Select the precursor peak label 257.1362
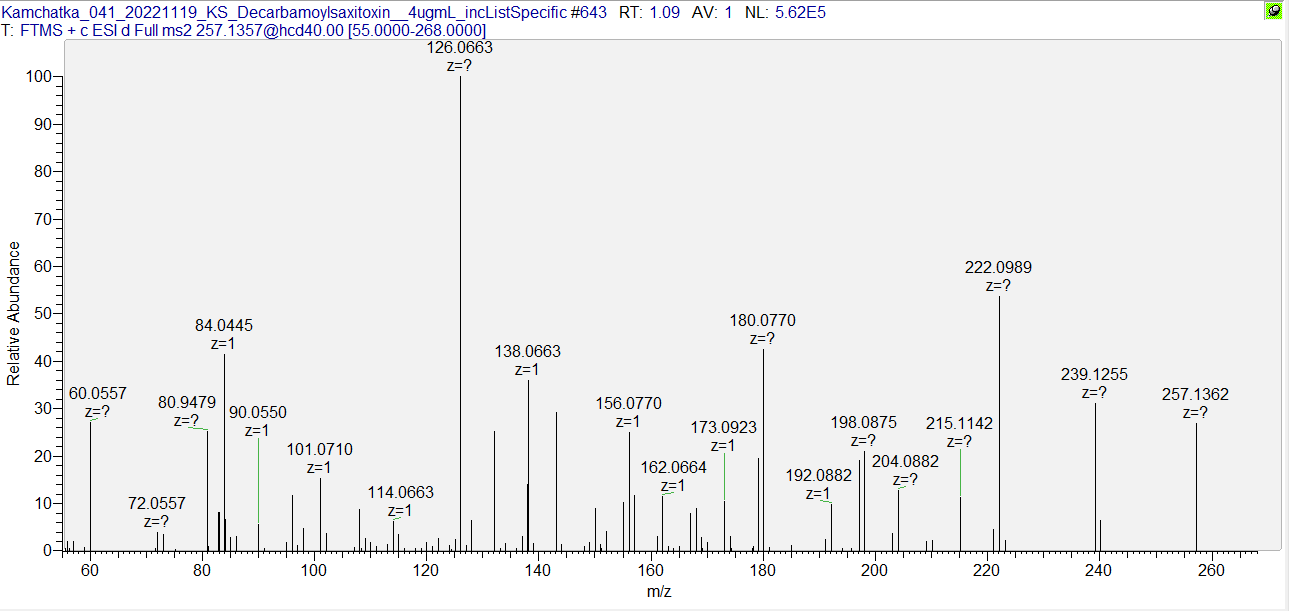The height and width of the screenshot is (611, 1289). [x=1195, y=395]
